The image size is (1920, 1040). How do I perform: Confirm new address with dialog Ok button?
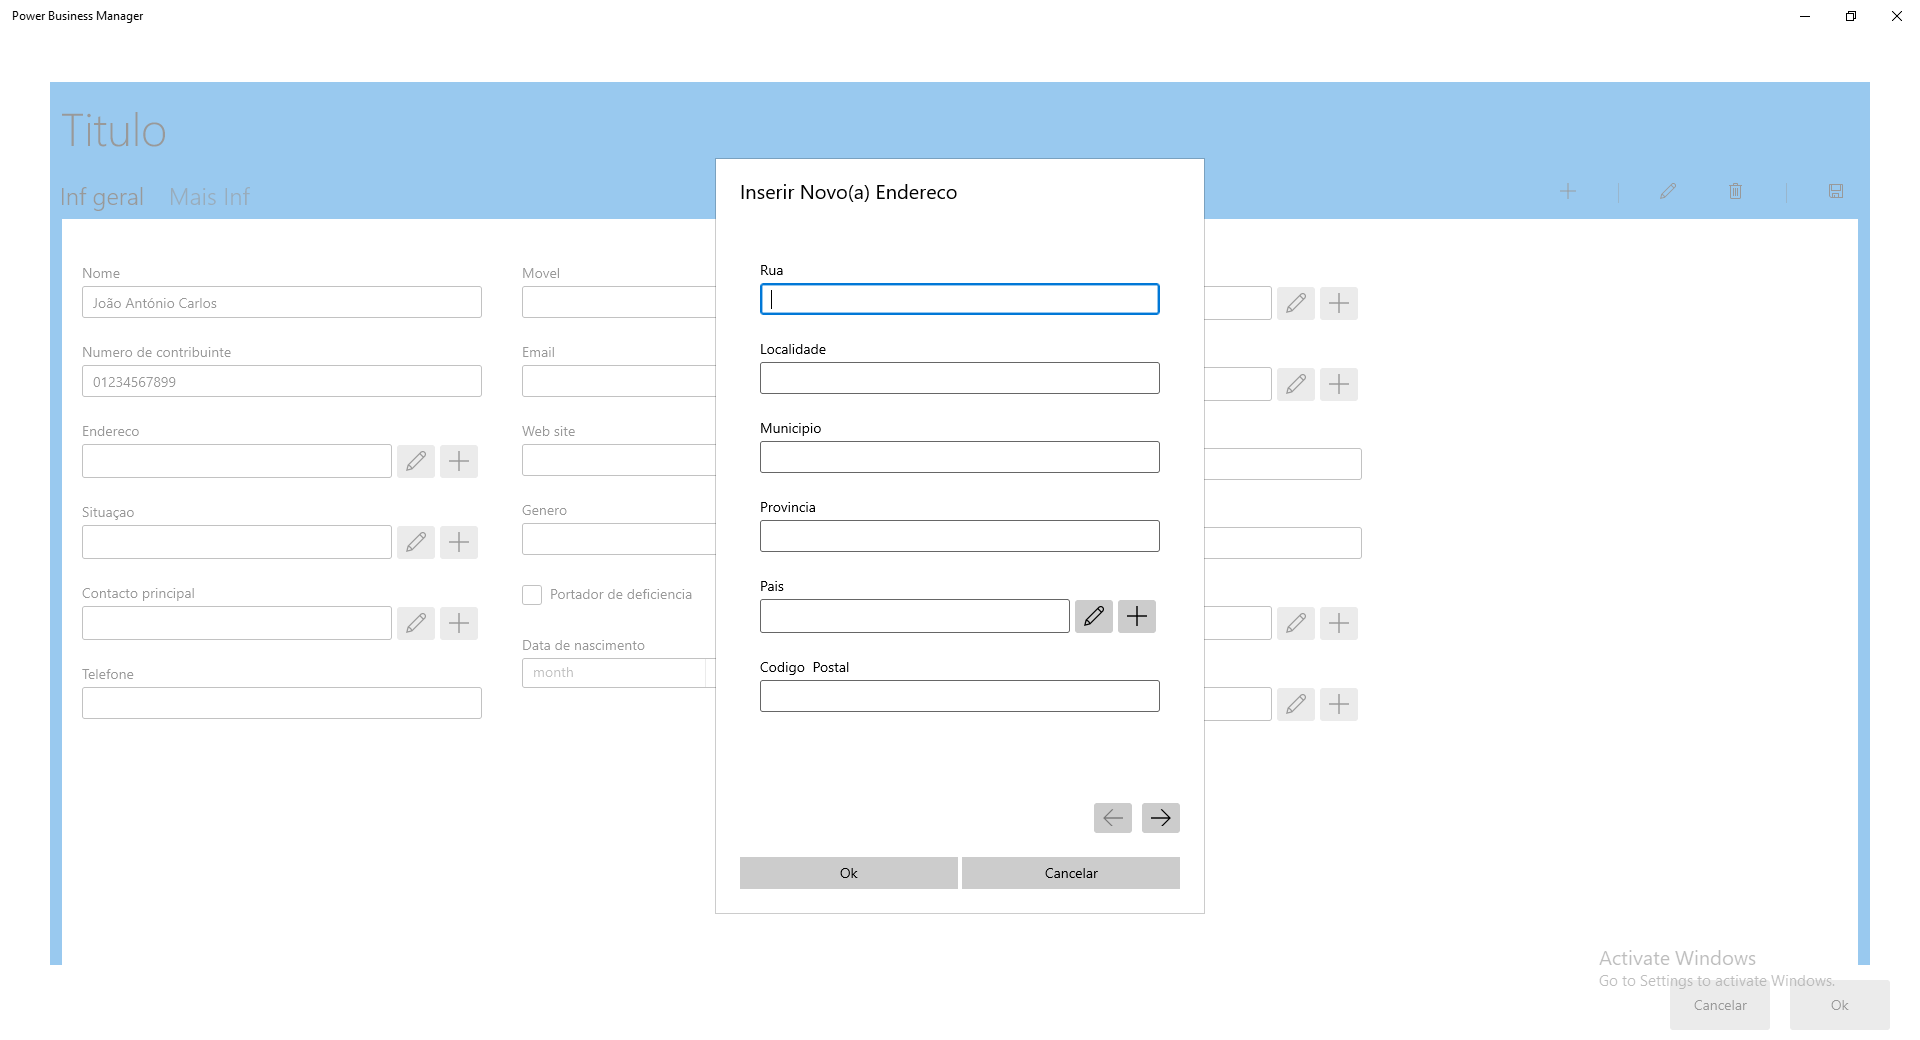849,873
